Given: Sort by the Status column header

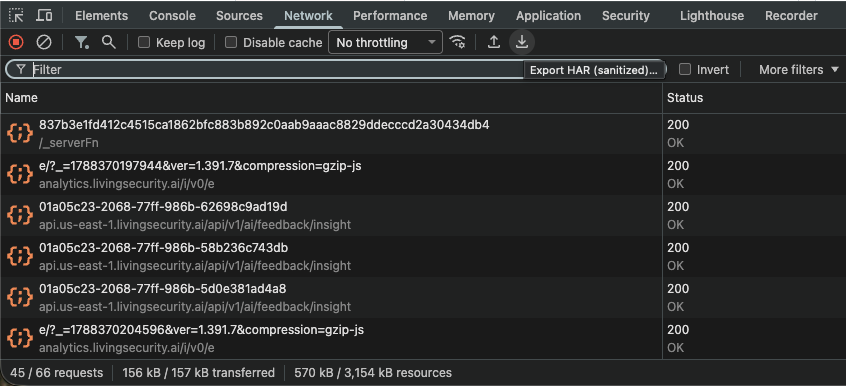Looking at the screenshot, I should (x=754, y=98).
